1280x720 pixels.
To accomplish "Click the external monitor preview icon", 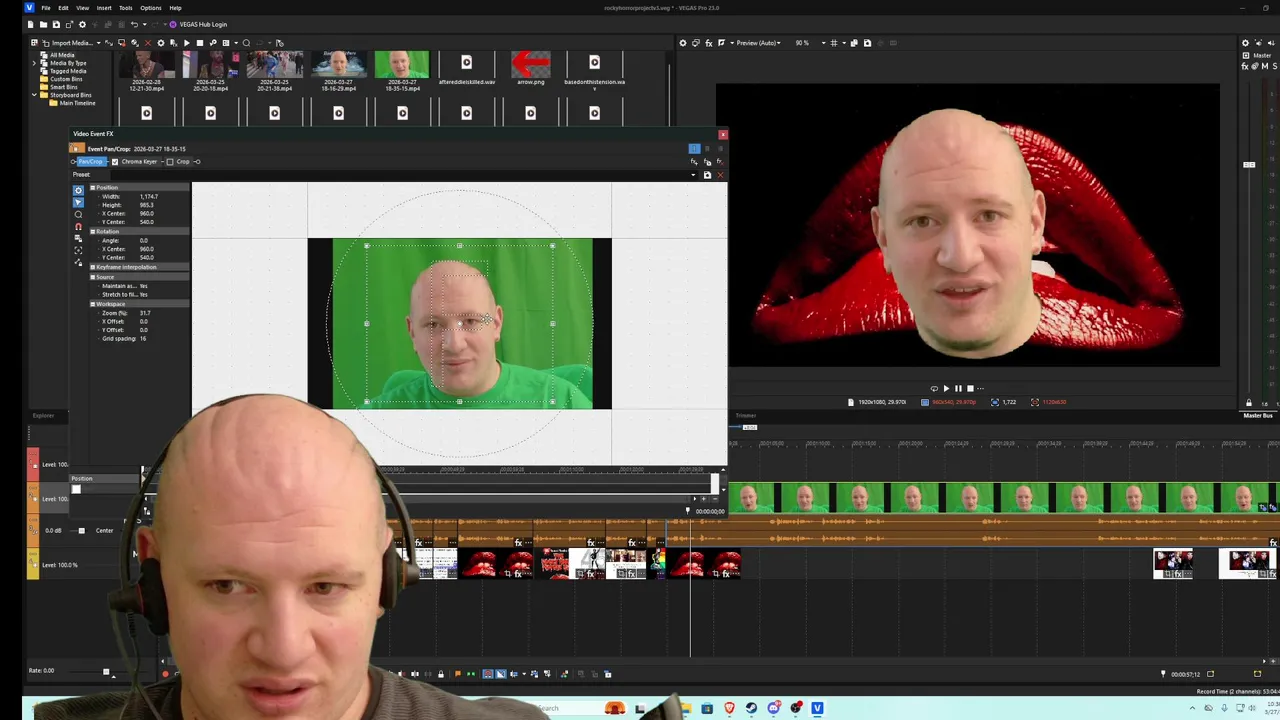I will click(696, 43).
